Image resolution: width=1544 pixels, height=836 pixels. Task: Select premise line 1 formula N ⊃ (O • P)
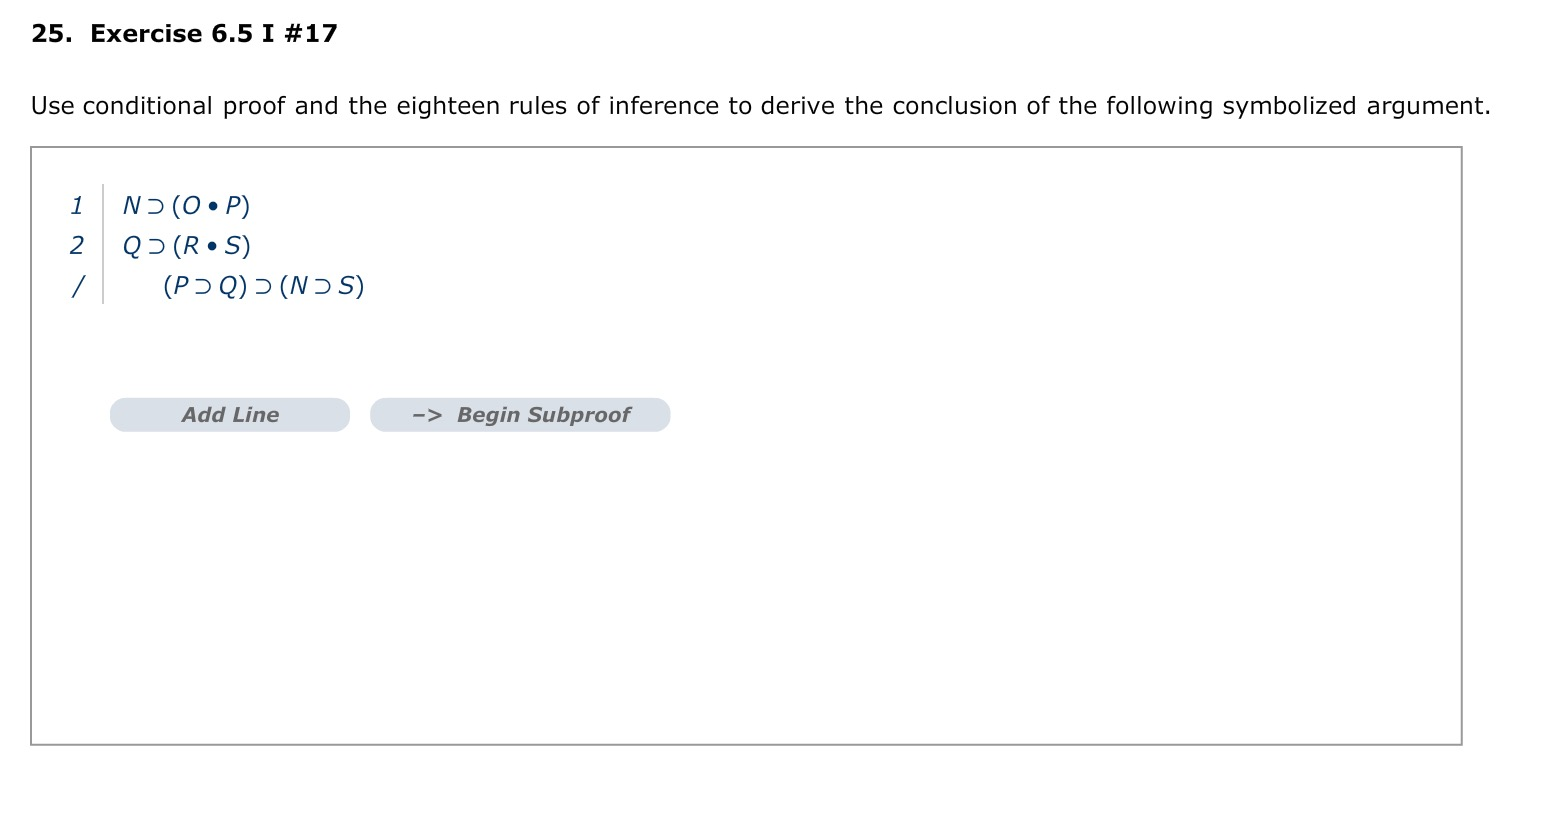coord(186,206)
